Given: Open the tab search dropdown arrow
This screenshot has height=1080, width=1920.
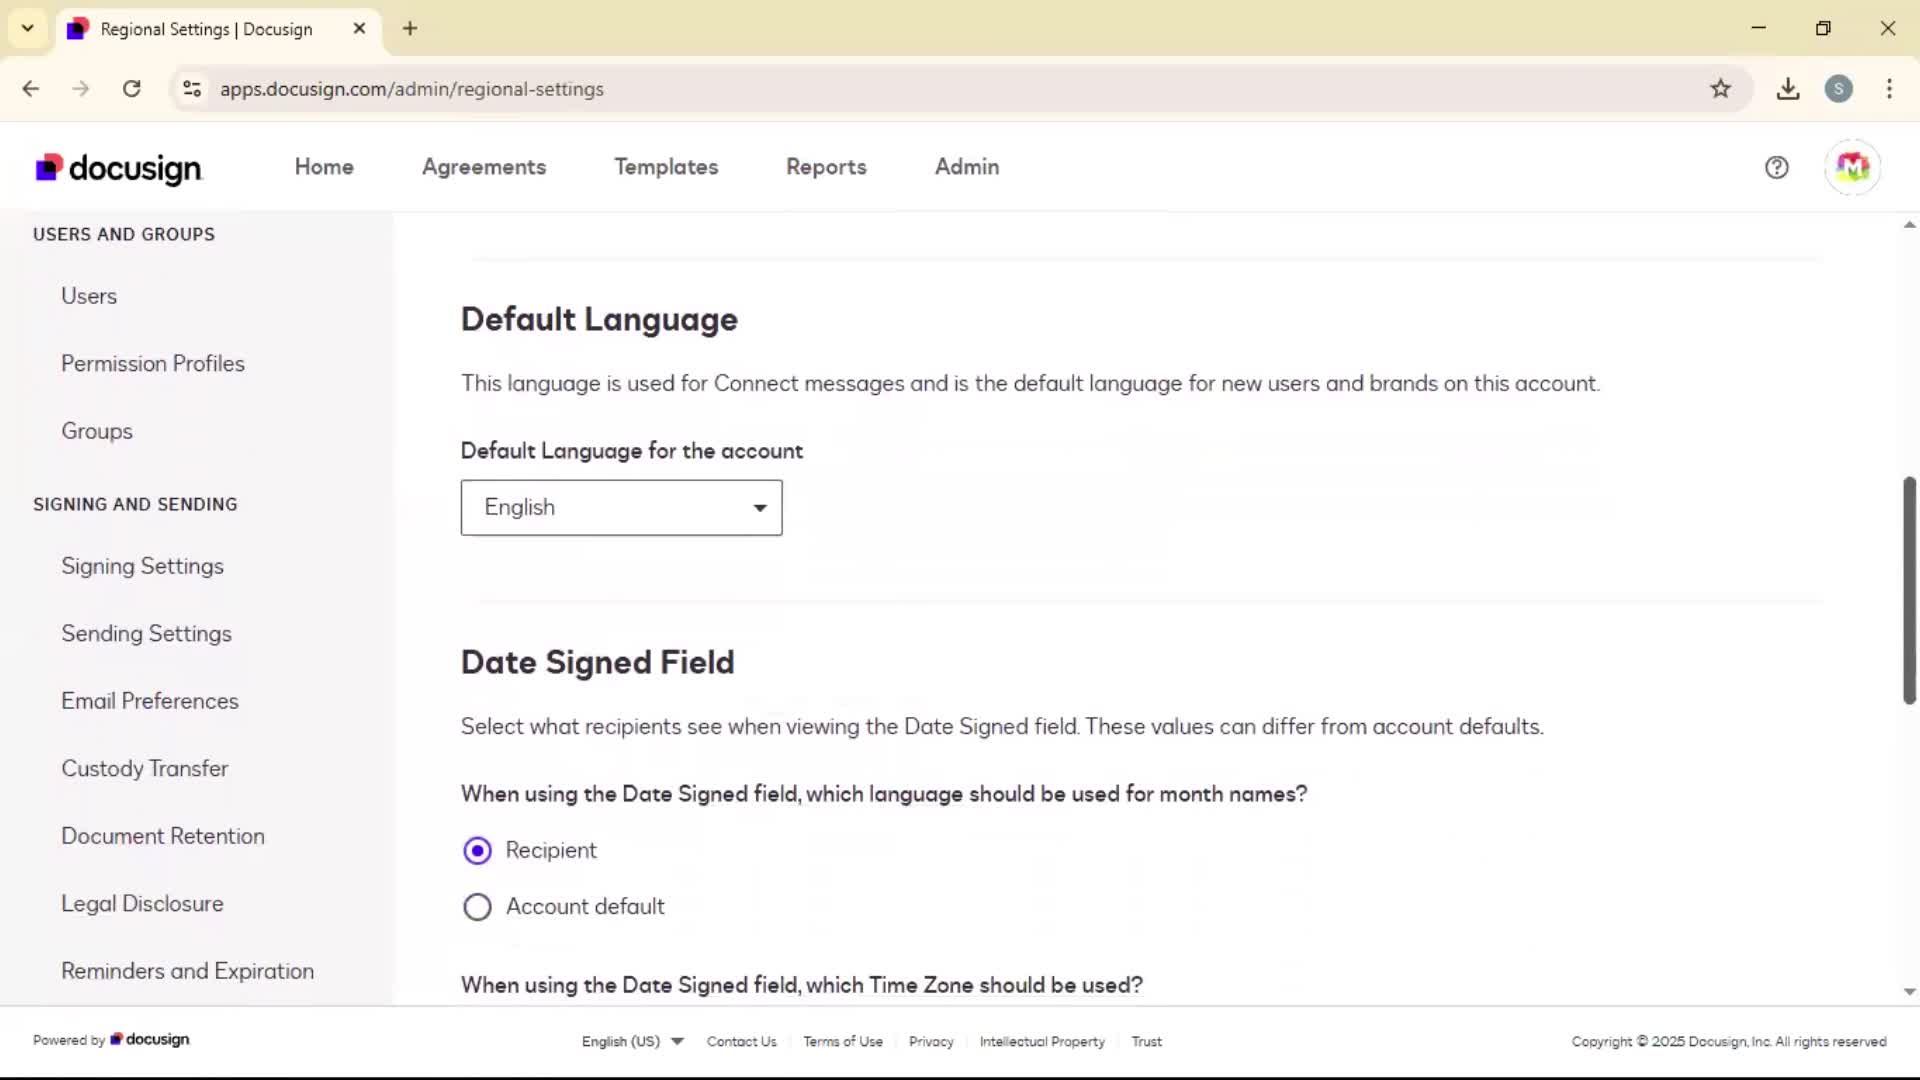Looking at the screenshot, I should pos(28,29).
